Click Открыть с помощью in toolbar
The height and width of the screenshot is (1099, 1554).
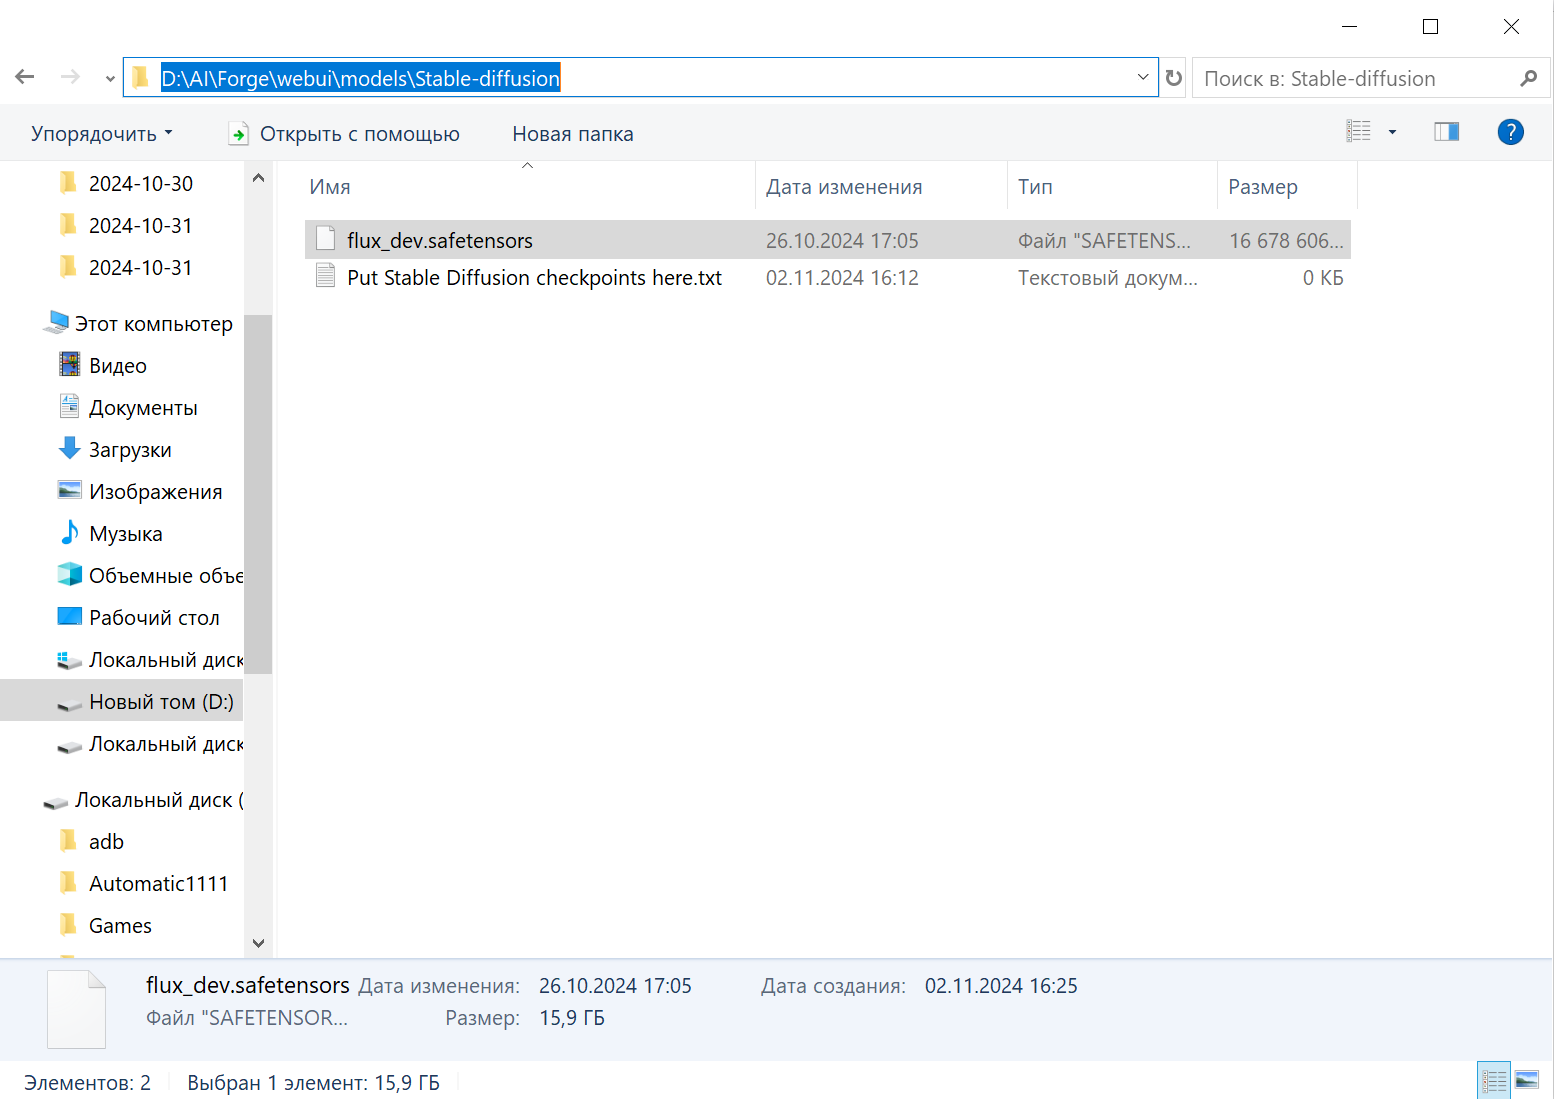pyautogui.click(x=344, y=133)
